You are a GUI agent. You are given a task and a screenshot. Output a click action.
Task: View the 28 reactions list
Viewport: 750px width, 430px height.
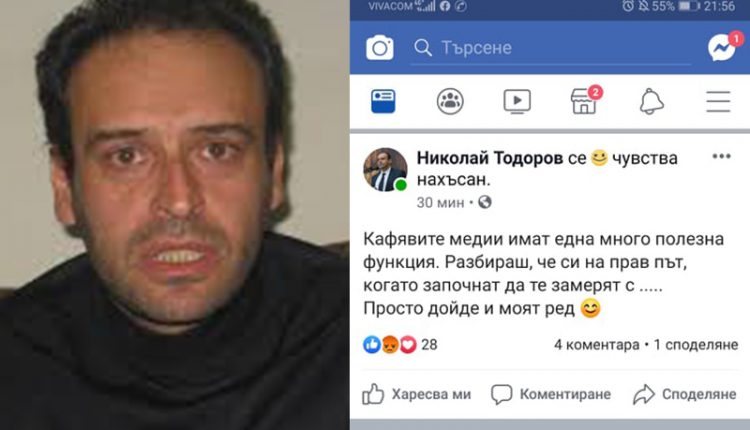[400, 344]
